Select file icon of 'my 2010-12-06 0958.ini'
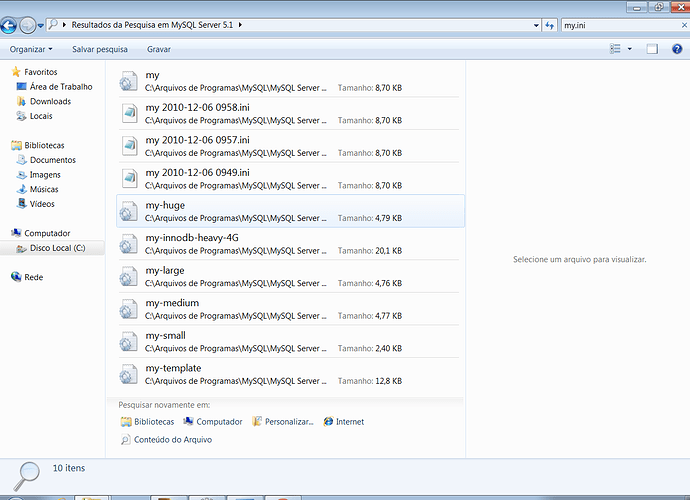690x500 pixels. 129,114
